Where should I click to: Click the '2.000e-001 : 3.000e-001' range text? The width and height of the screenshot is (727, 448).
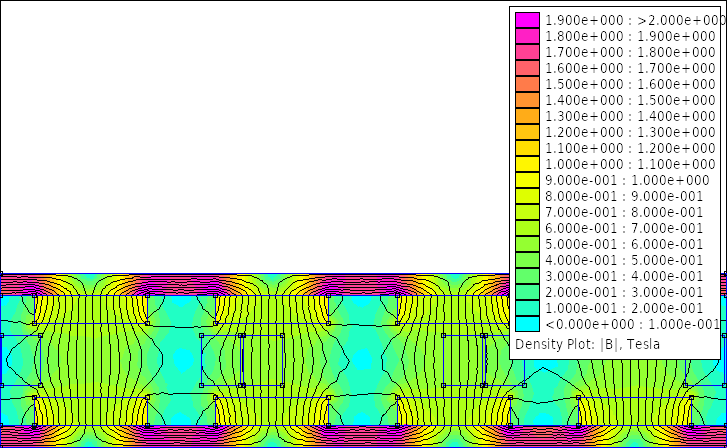point(624,292)
